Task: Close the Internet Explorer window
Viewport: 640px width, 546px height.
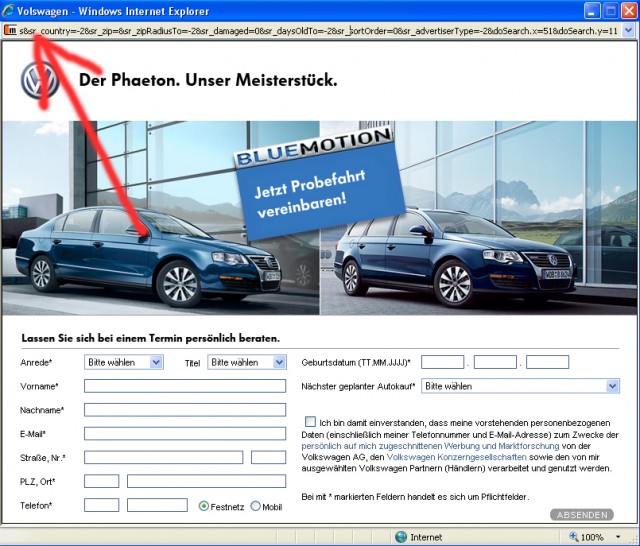Action: coord(629,11)
